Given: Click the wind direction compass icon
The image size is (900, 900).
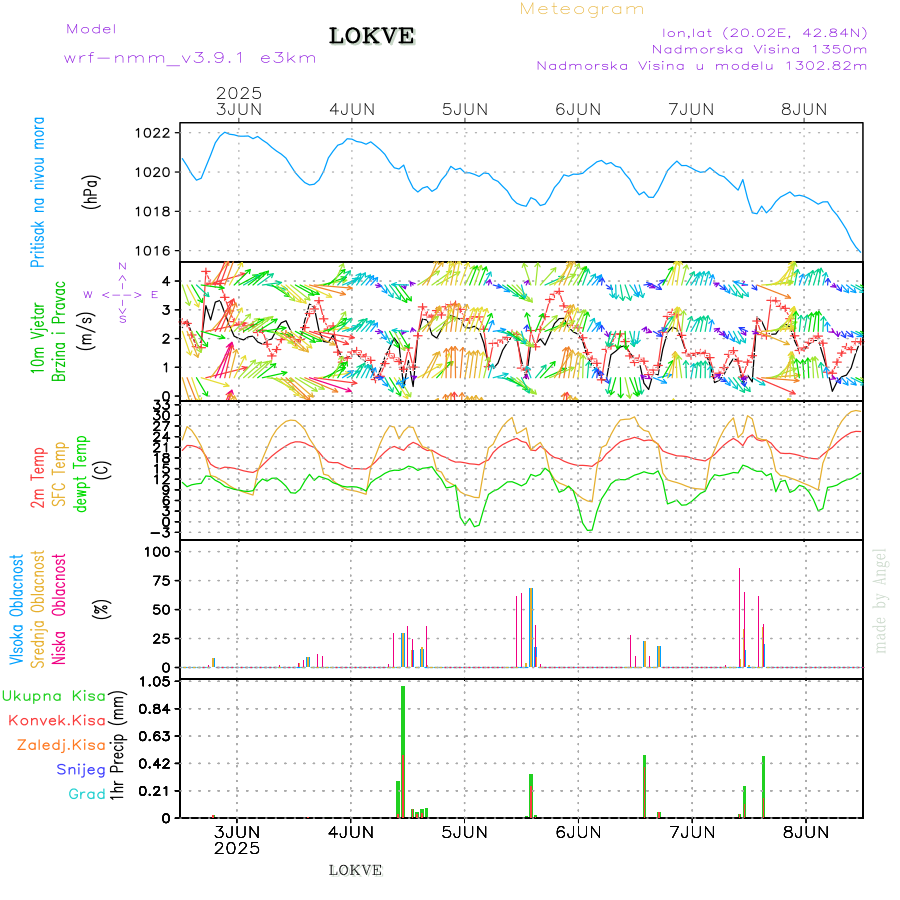Looking at the screenshot, I should point(121,294).
